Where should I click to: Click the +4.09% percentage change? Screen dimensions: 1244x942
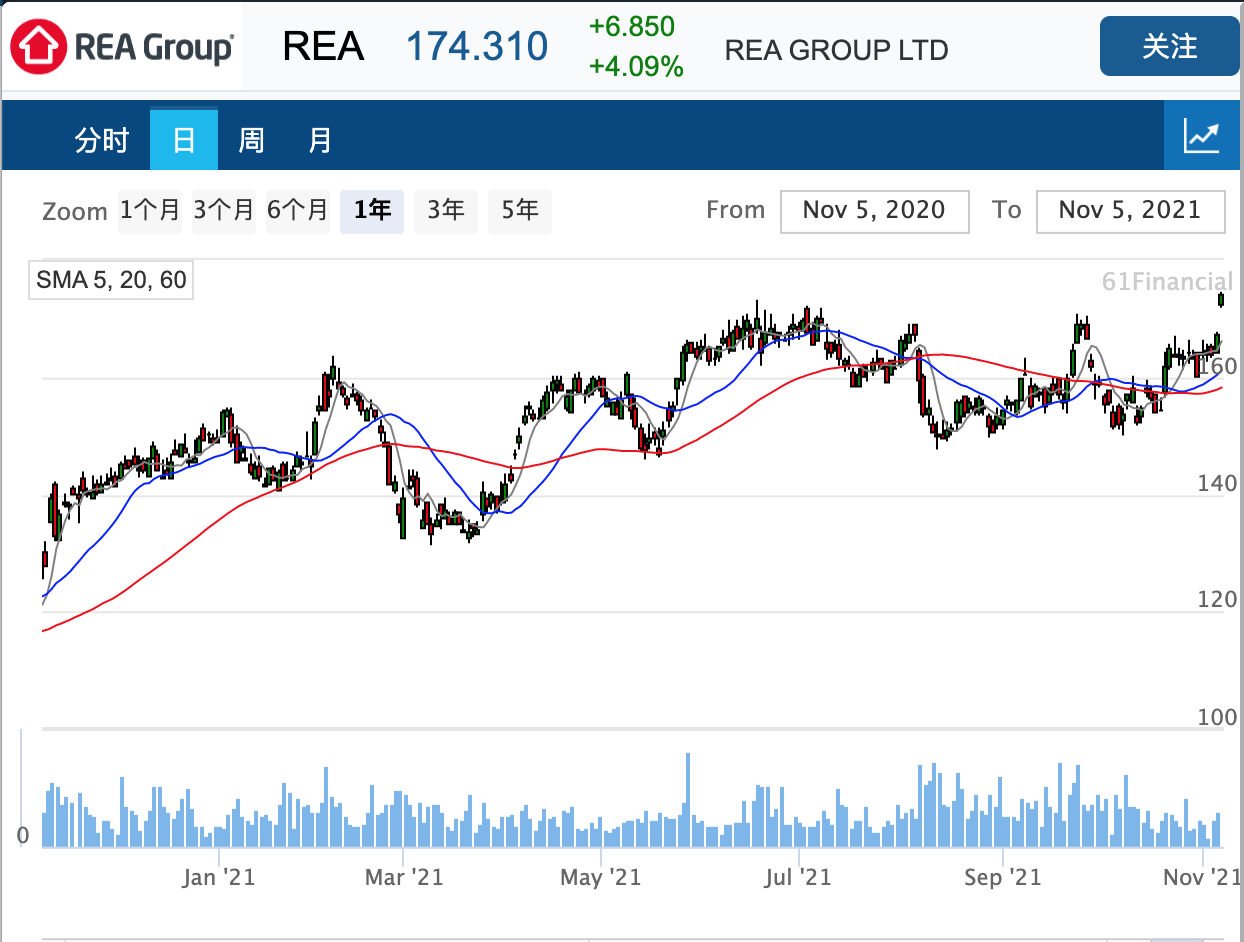click(636, 67)
